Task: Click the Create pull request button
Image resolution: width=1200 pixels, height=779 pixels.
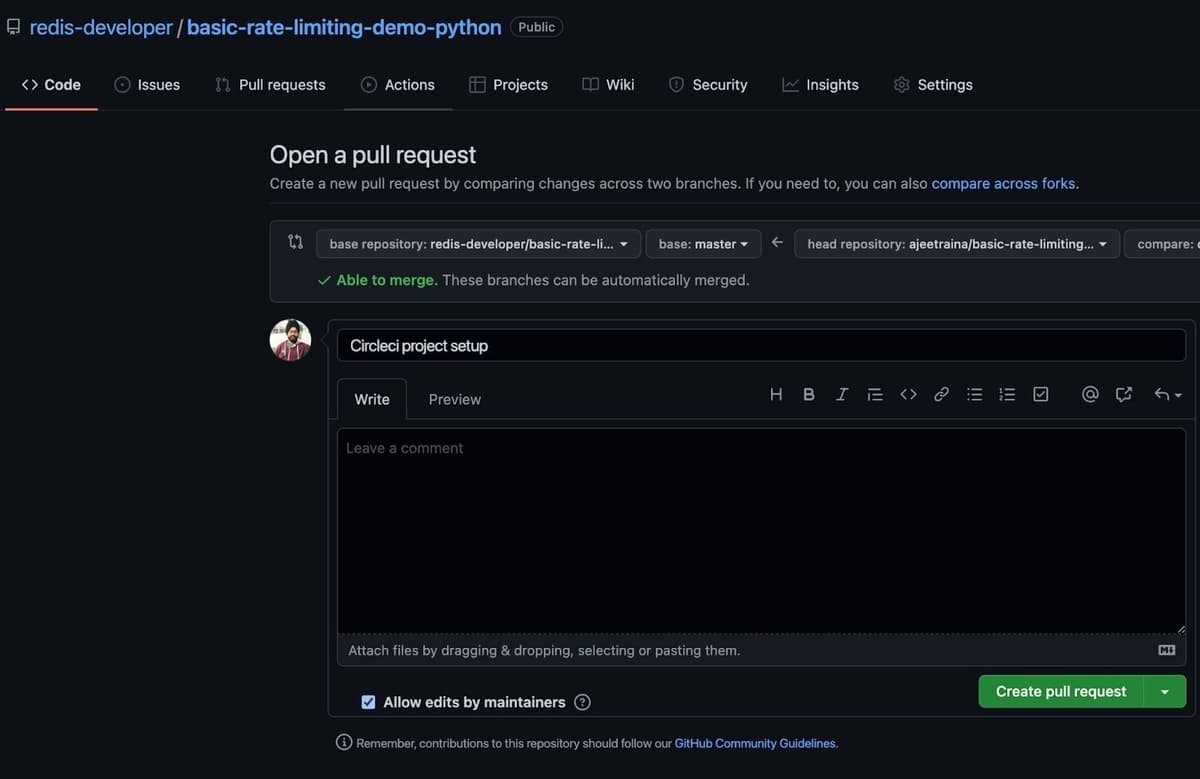Action: 1059,691
